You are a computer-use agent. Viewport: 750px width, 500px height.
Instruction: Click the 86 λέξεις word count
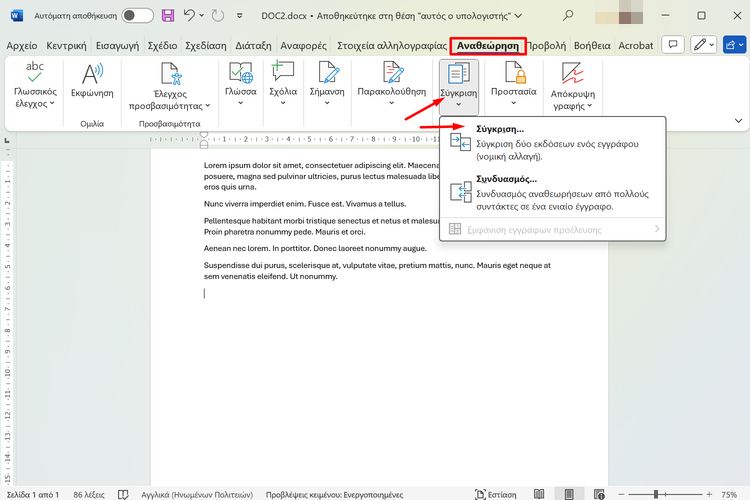pyautogui.click(x=89, y=494)
